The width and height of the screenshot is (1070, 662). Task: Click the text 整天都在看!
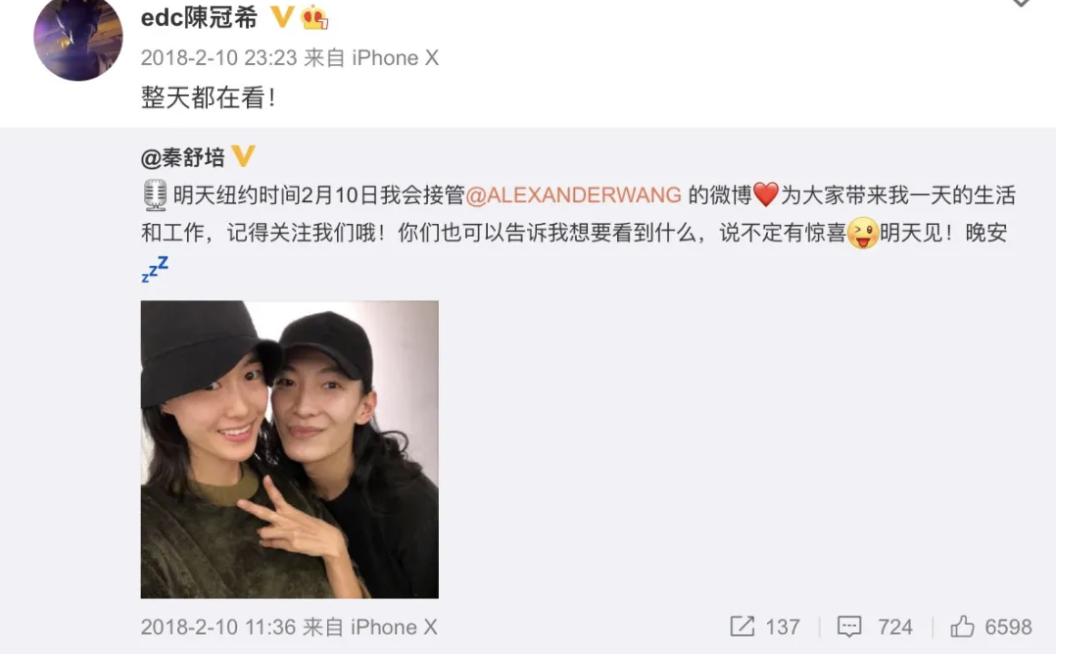click(x=208, y=98)
